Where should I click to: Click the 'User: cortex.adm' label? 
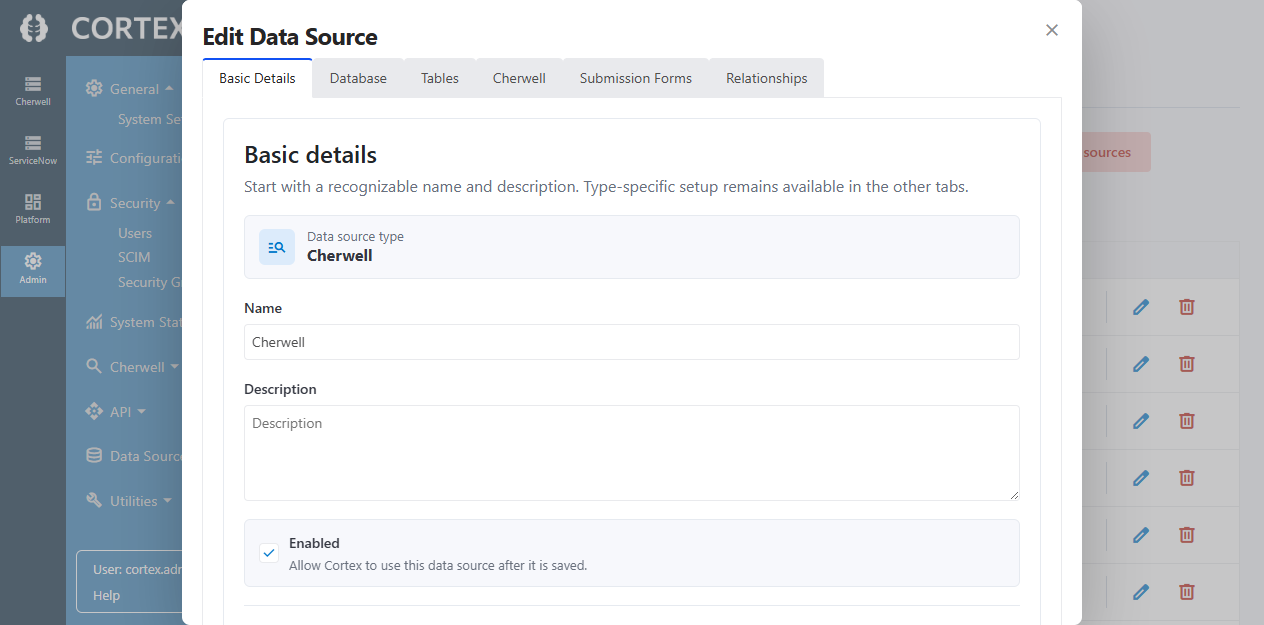coord(137,569)
